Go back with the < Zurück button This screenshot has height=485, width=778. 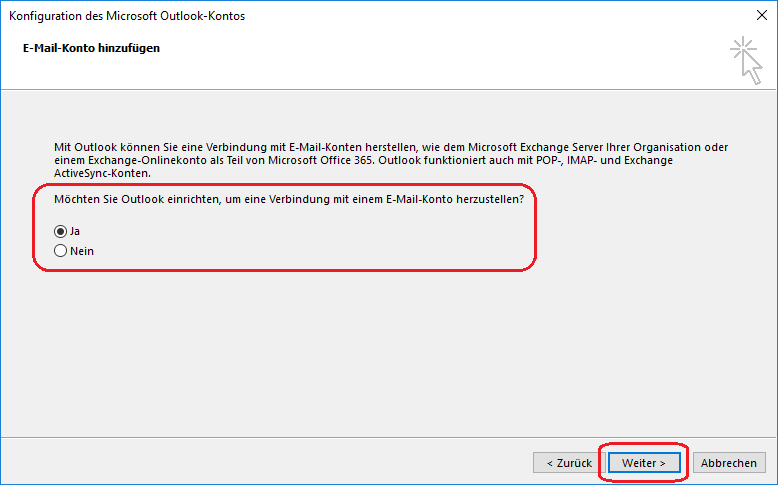569,463
